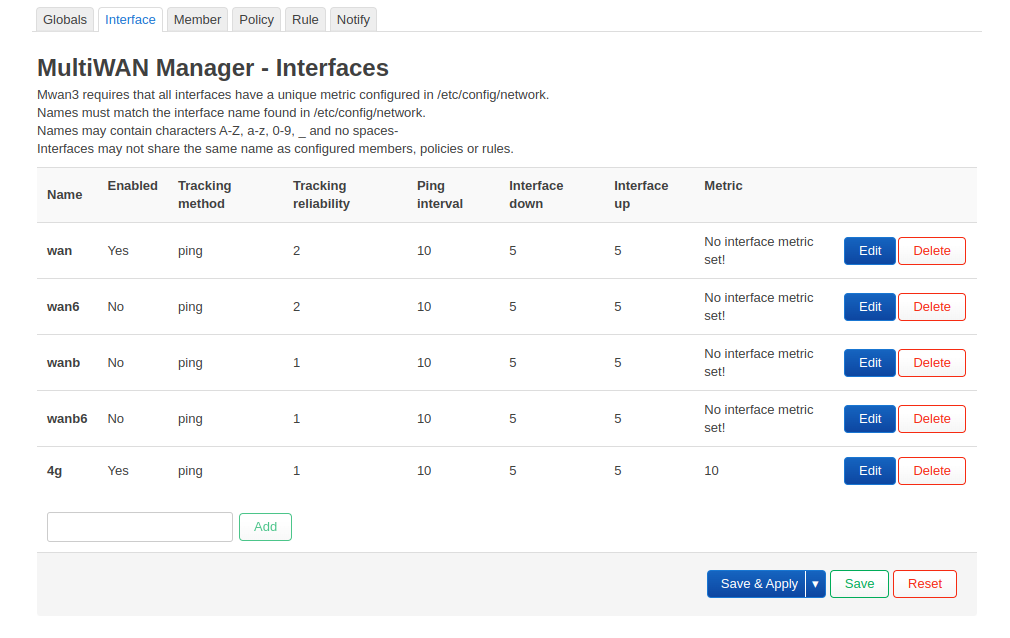This screenshot has width=1010, height=638.
Task: Select the 'wanb6' name cell
Action: pos(67,419)
